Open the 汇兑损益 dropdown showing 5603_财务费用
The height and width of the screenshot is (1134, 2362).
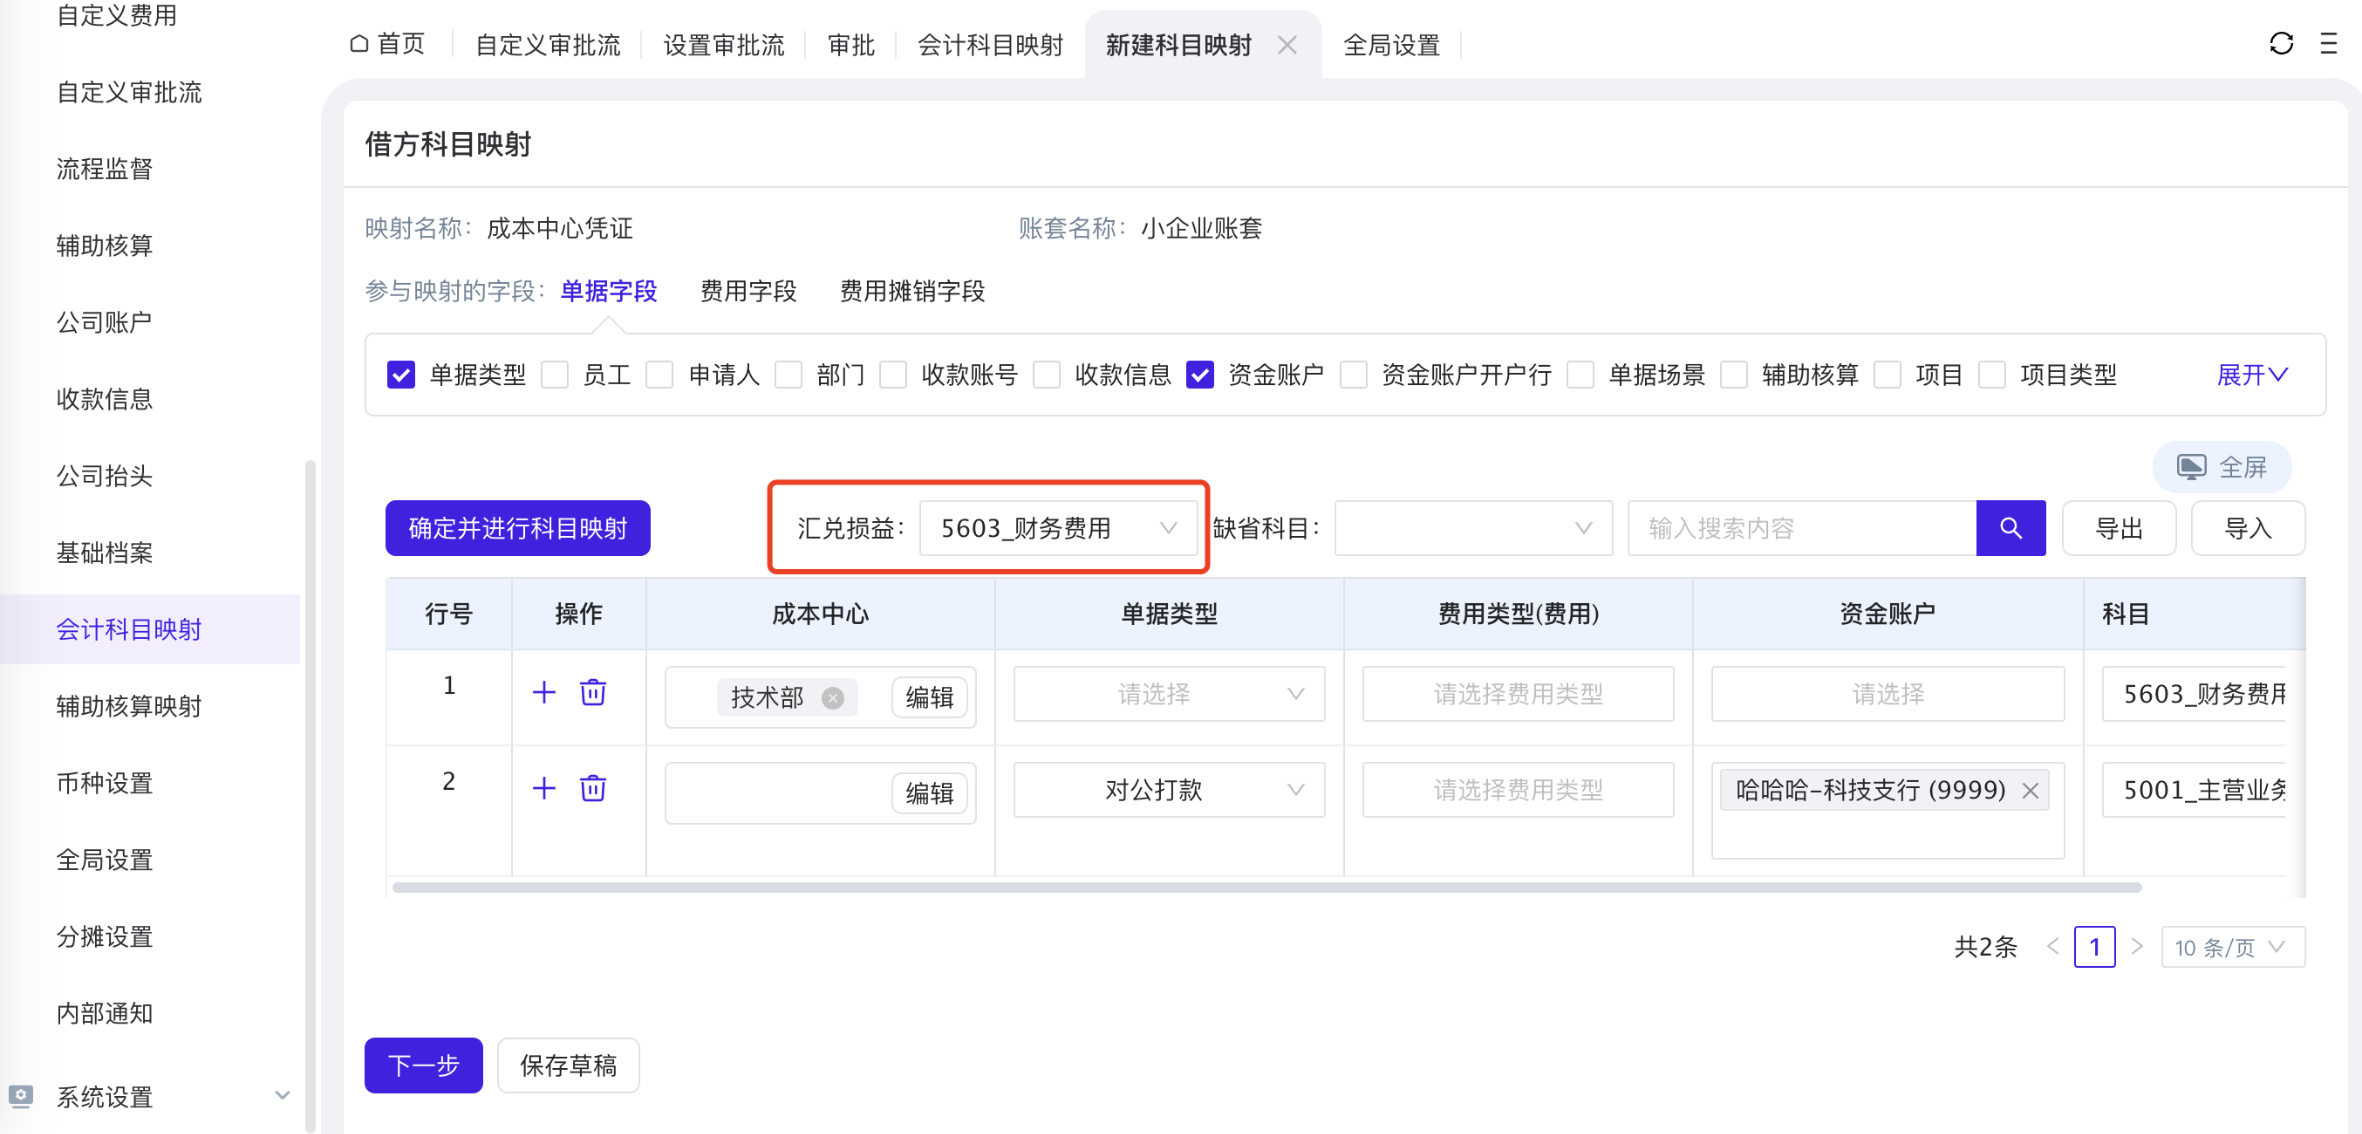coord(1057,528)
